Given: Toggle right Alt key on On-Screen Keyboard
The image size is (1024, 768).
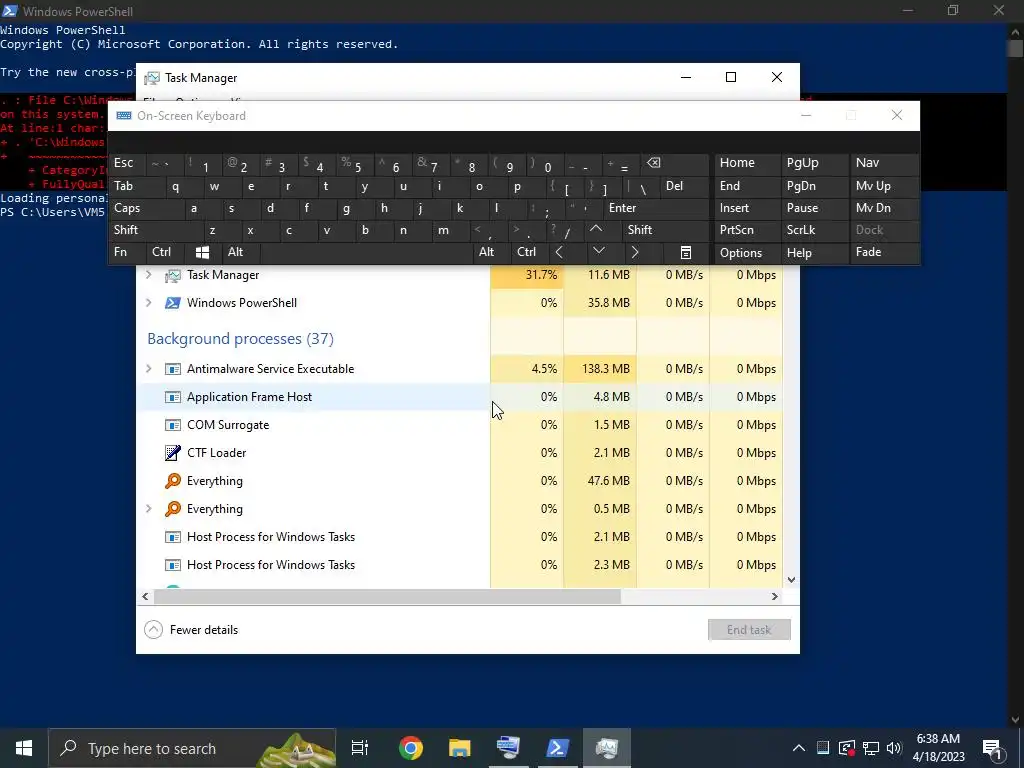Looking at the screenshot, I should [491, 252].
